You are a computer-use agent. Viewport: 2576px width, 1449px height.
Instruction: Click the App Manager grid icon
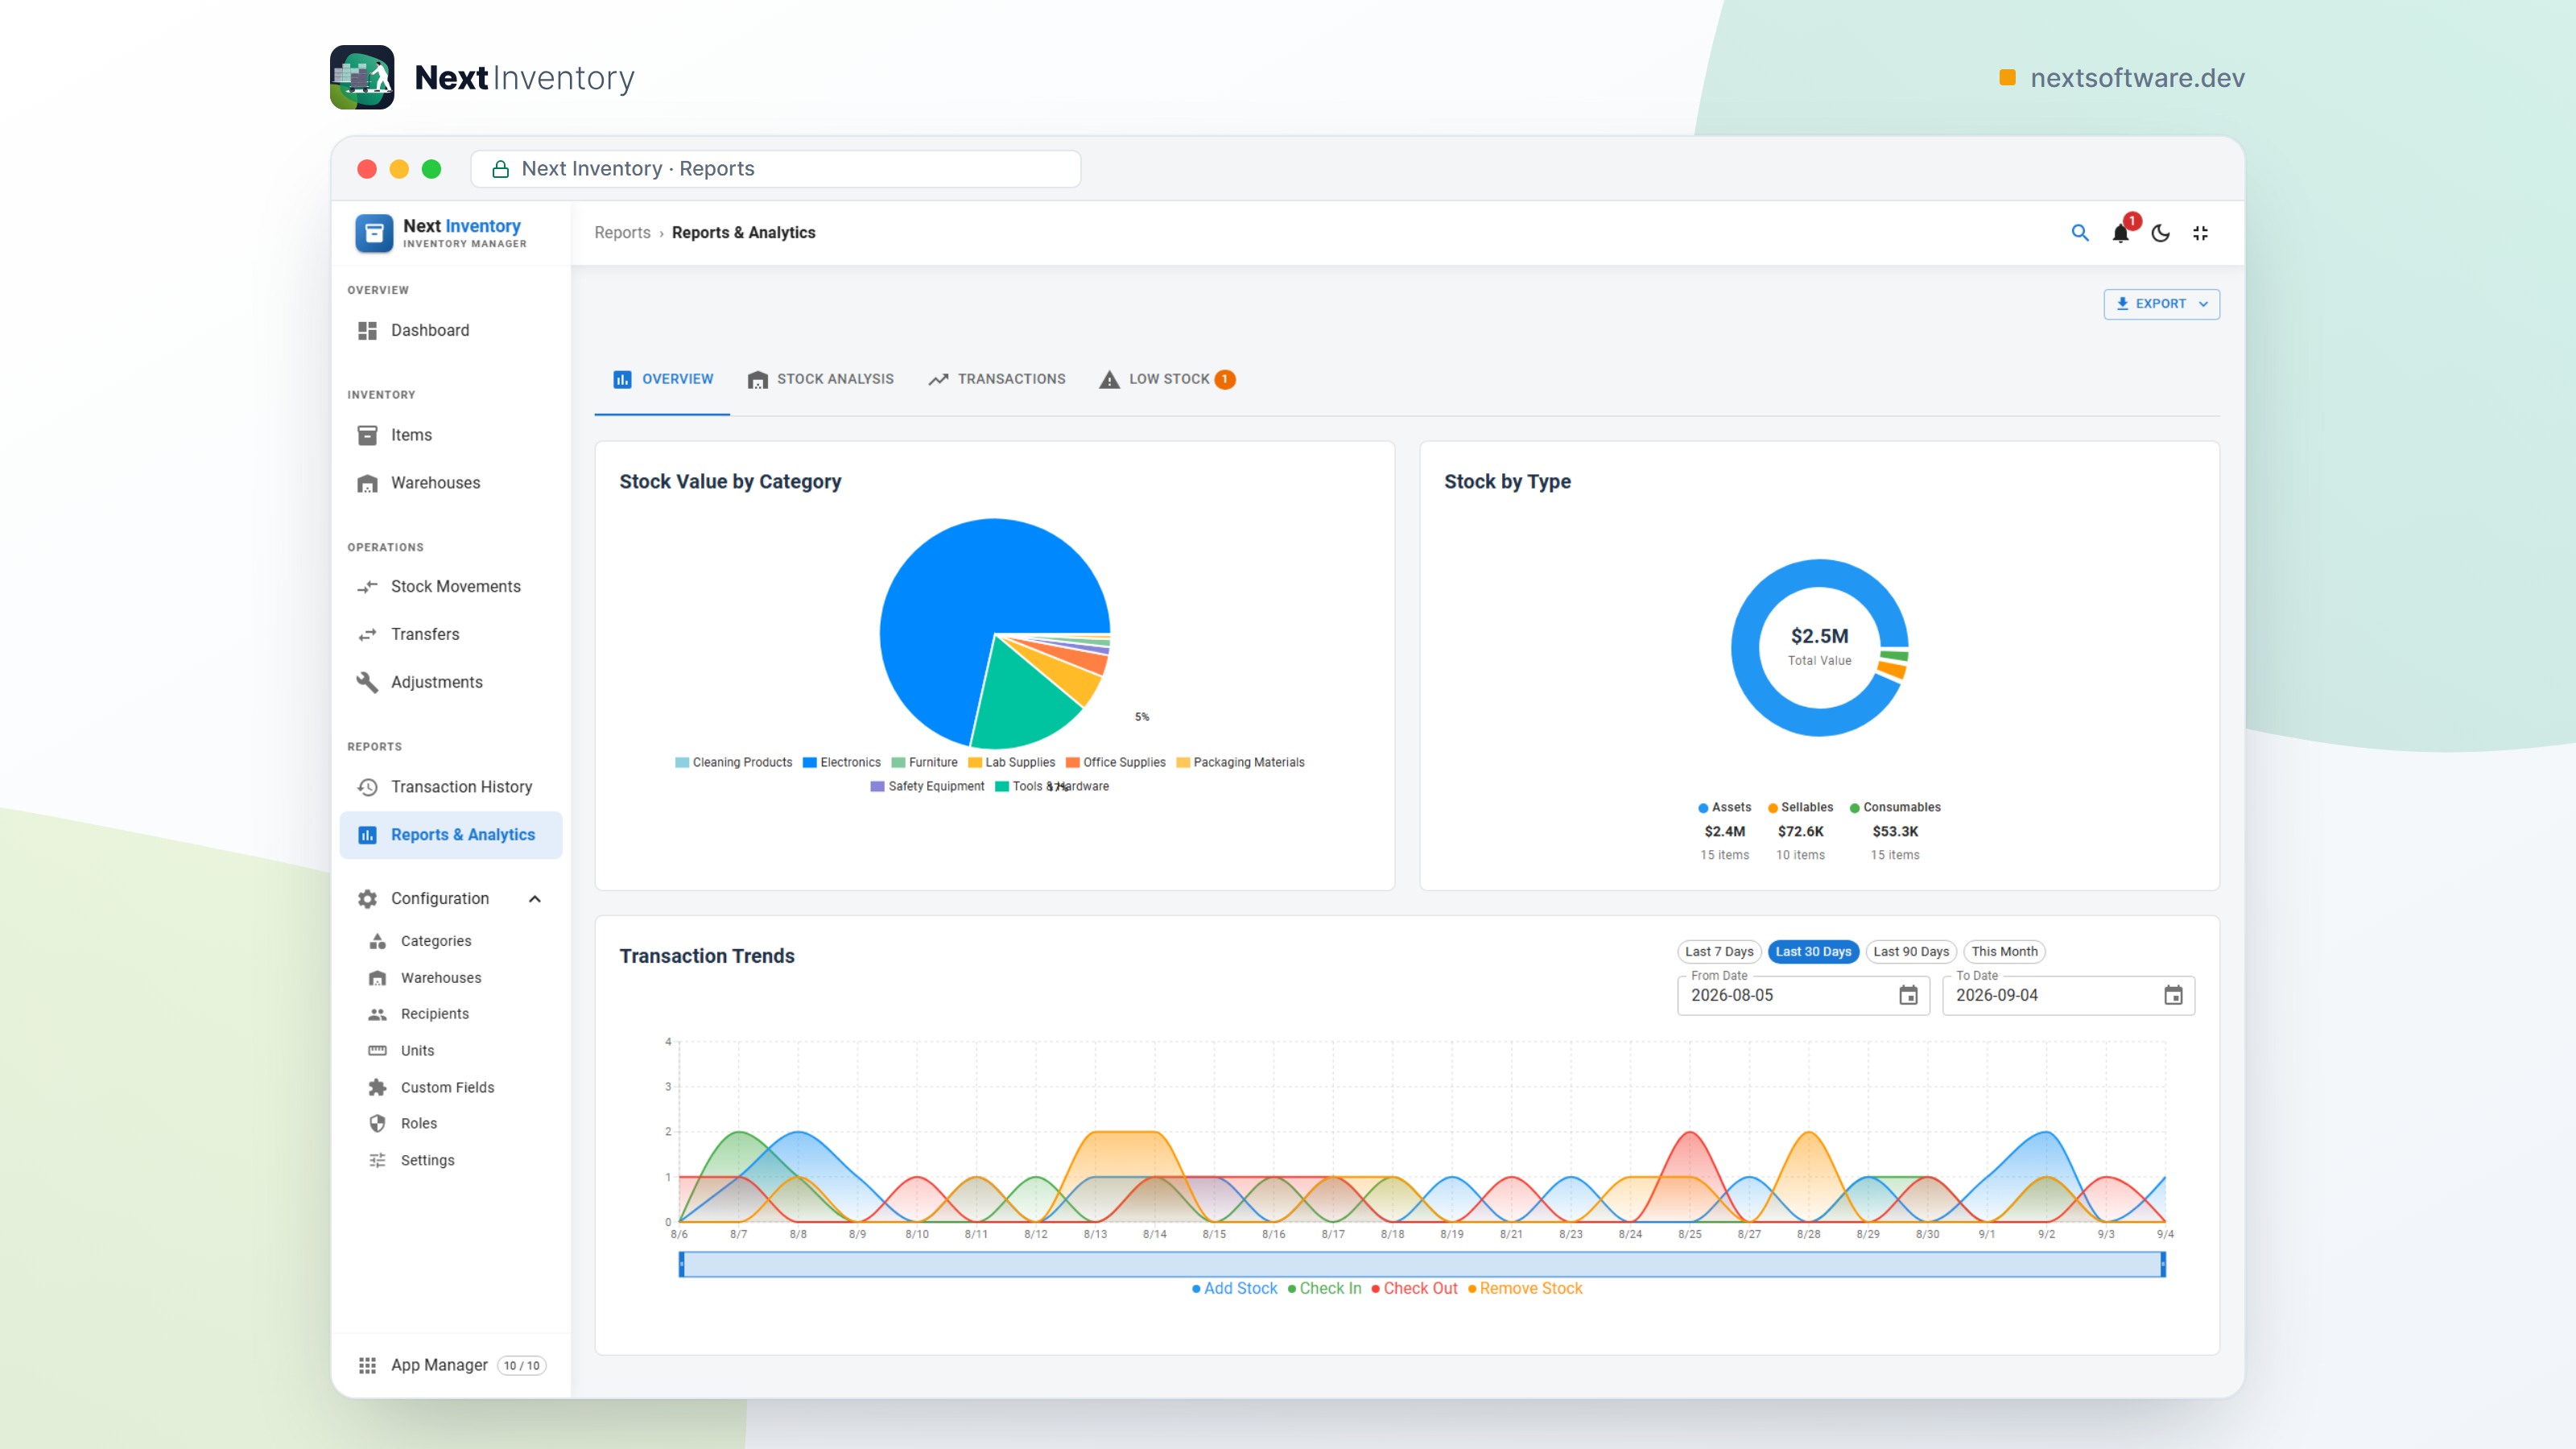(x=367, y=1365)
